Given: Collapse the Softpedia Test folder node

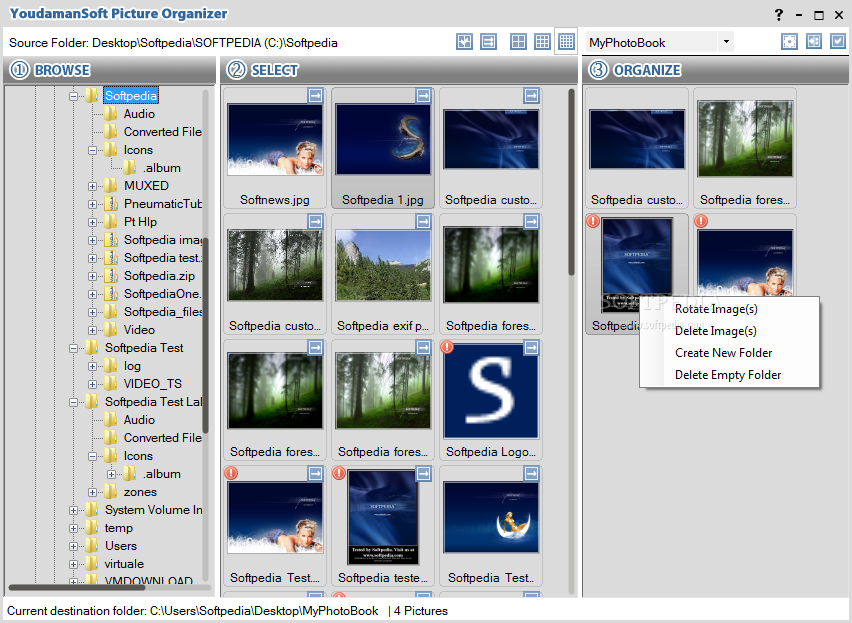Looking at the screenshot, I should [73, 348].
